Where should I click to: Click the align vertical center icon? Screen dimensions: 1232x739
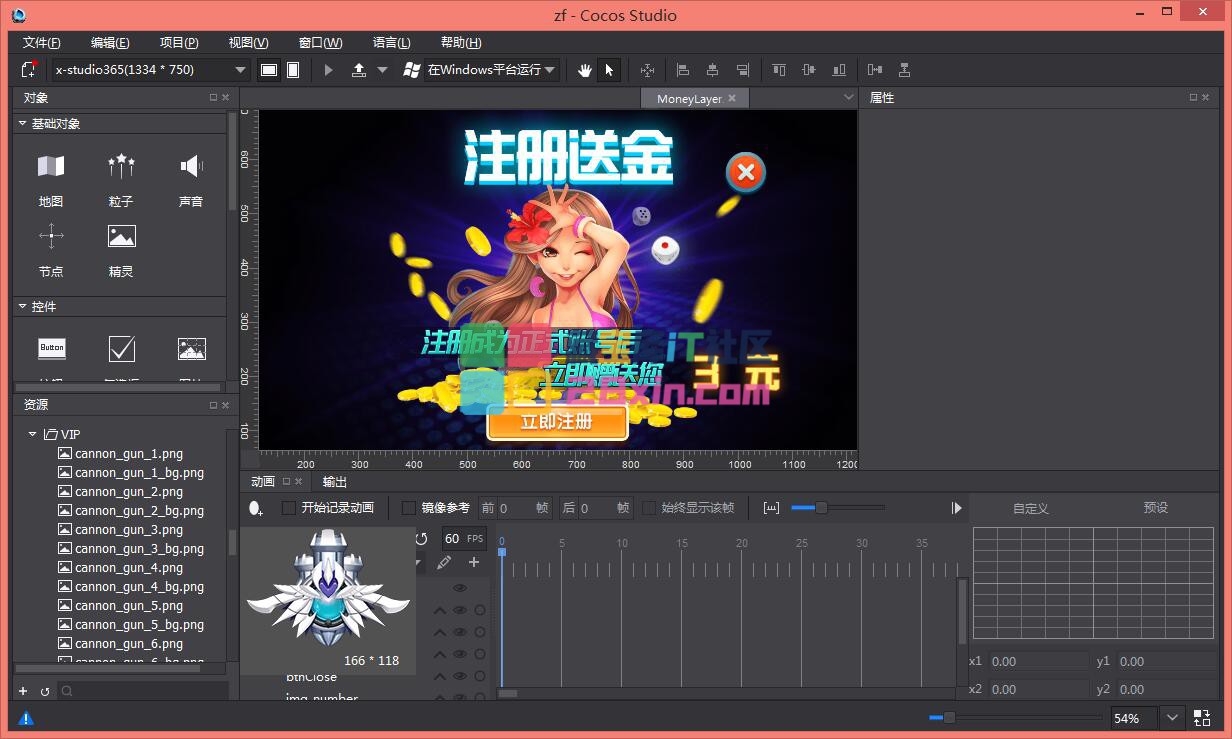click(x=809, y=70)
